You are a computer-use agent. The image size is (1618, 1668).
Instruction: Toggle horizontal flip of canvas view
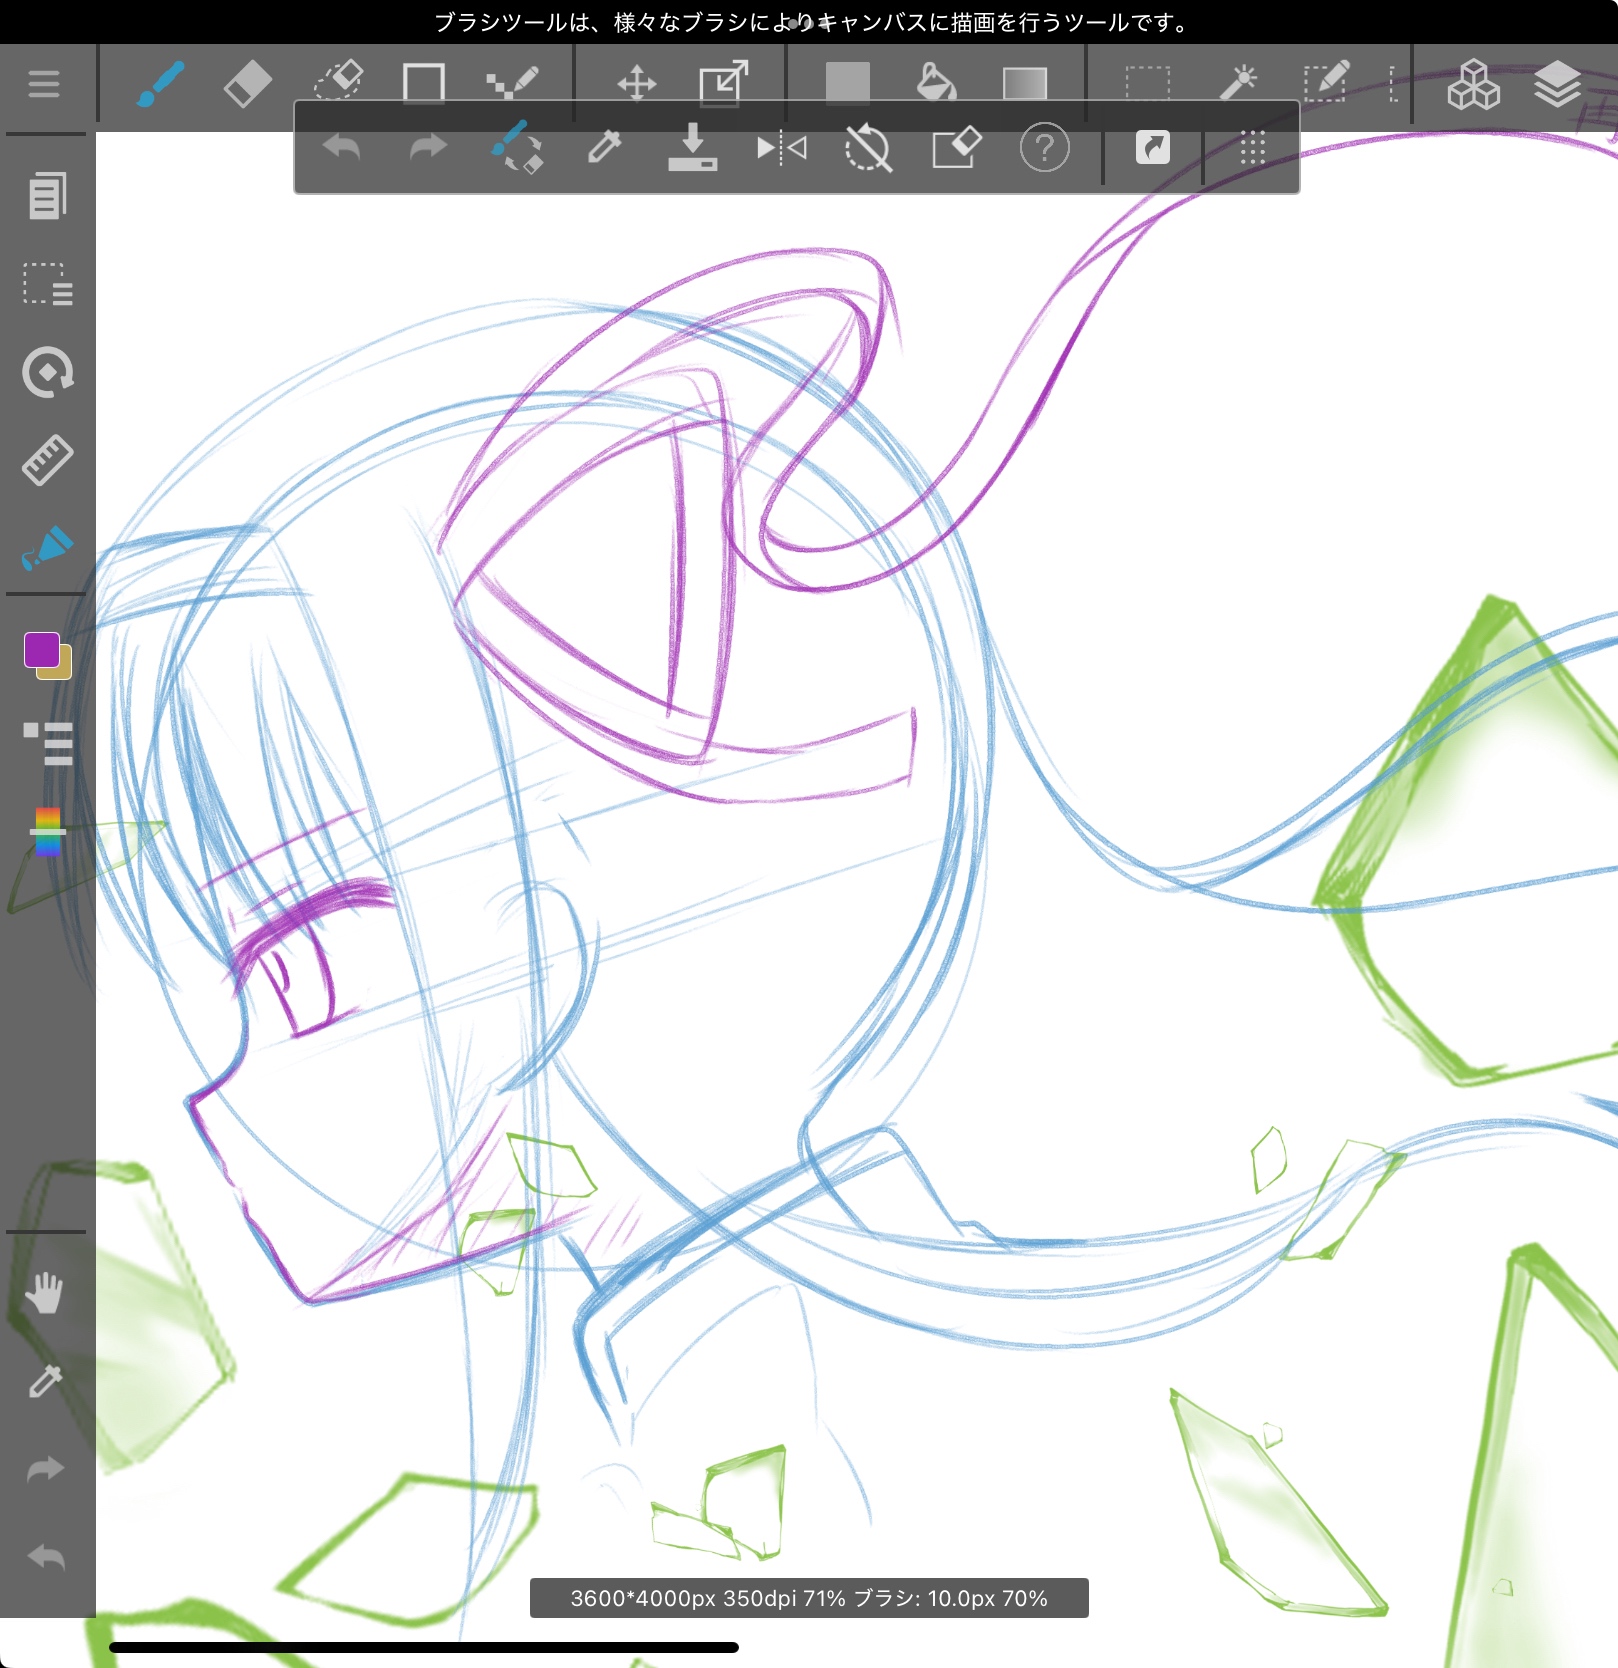(781, 148)
